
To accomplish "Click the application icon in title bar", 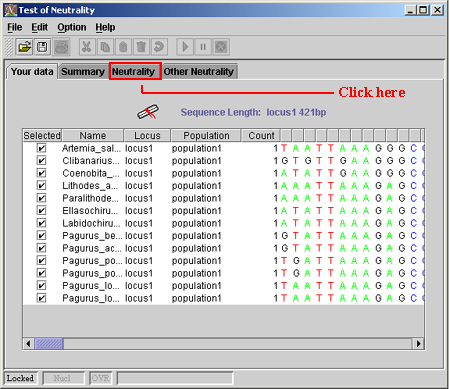I will point(10,10).
